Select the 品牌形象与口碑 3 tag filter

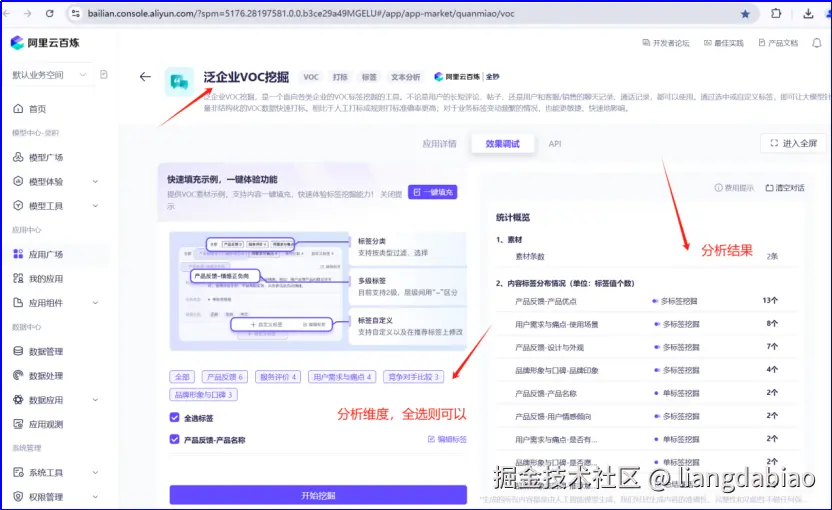tap(203, 395)
